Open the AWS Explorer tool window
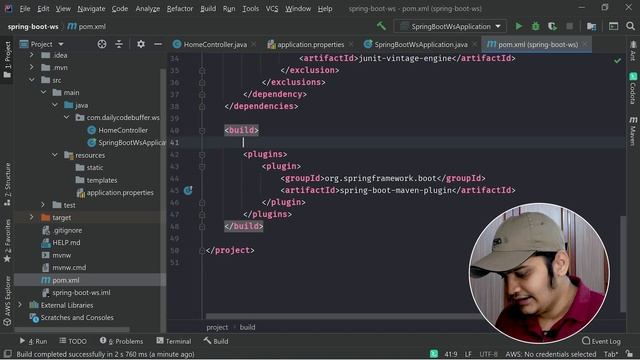 click(7, 300)
